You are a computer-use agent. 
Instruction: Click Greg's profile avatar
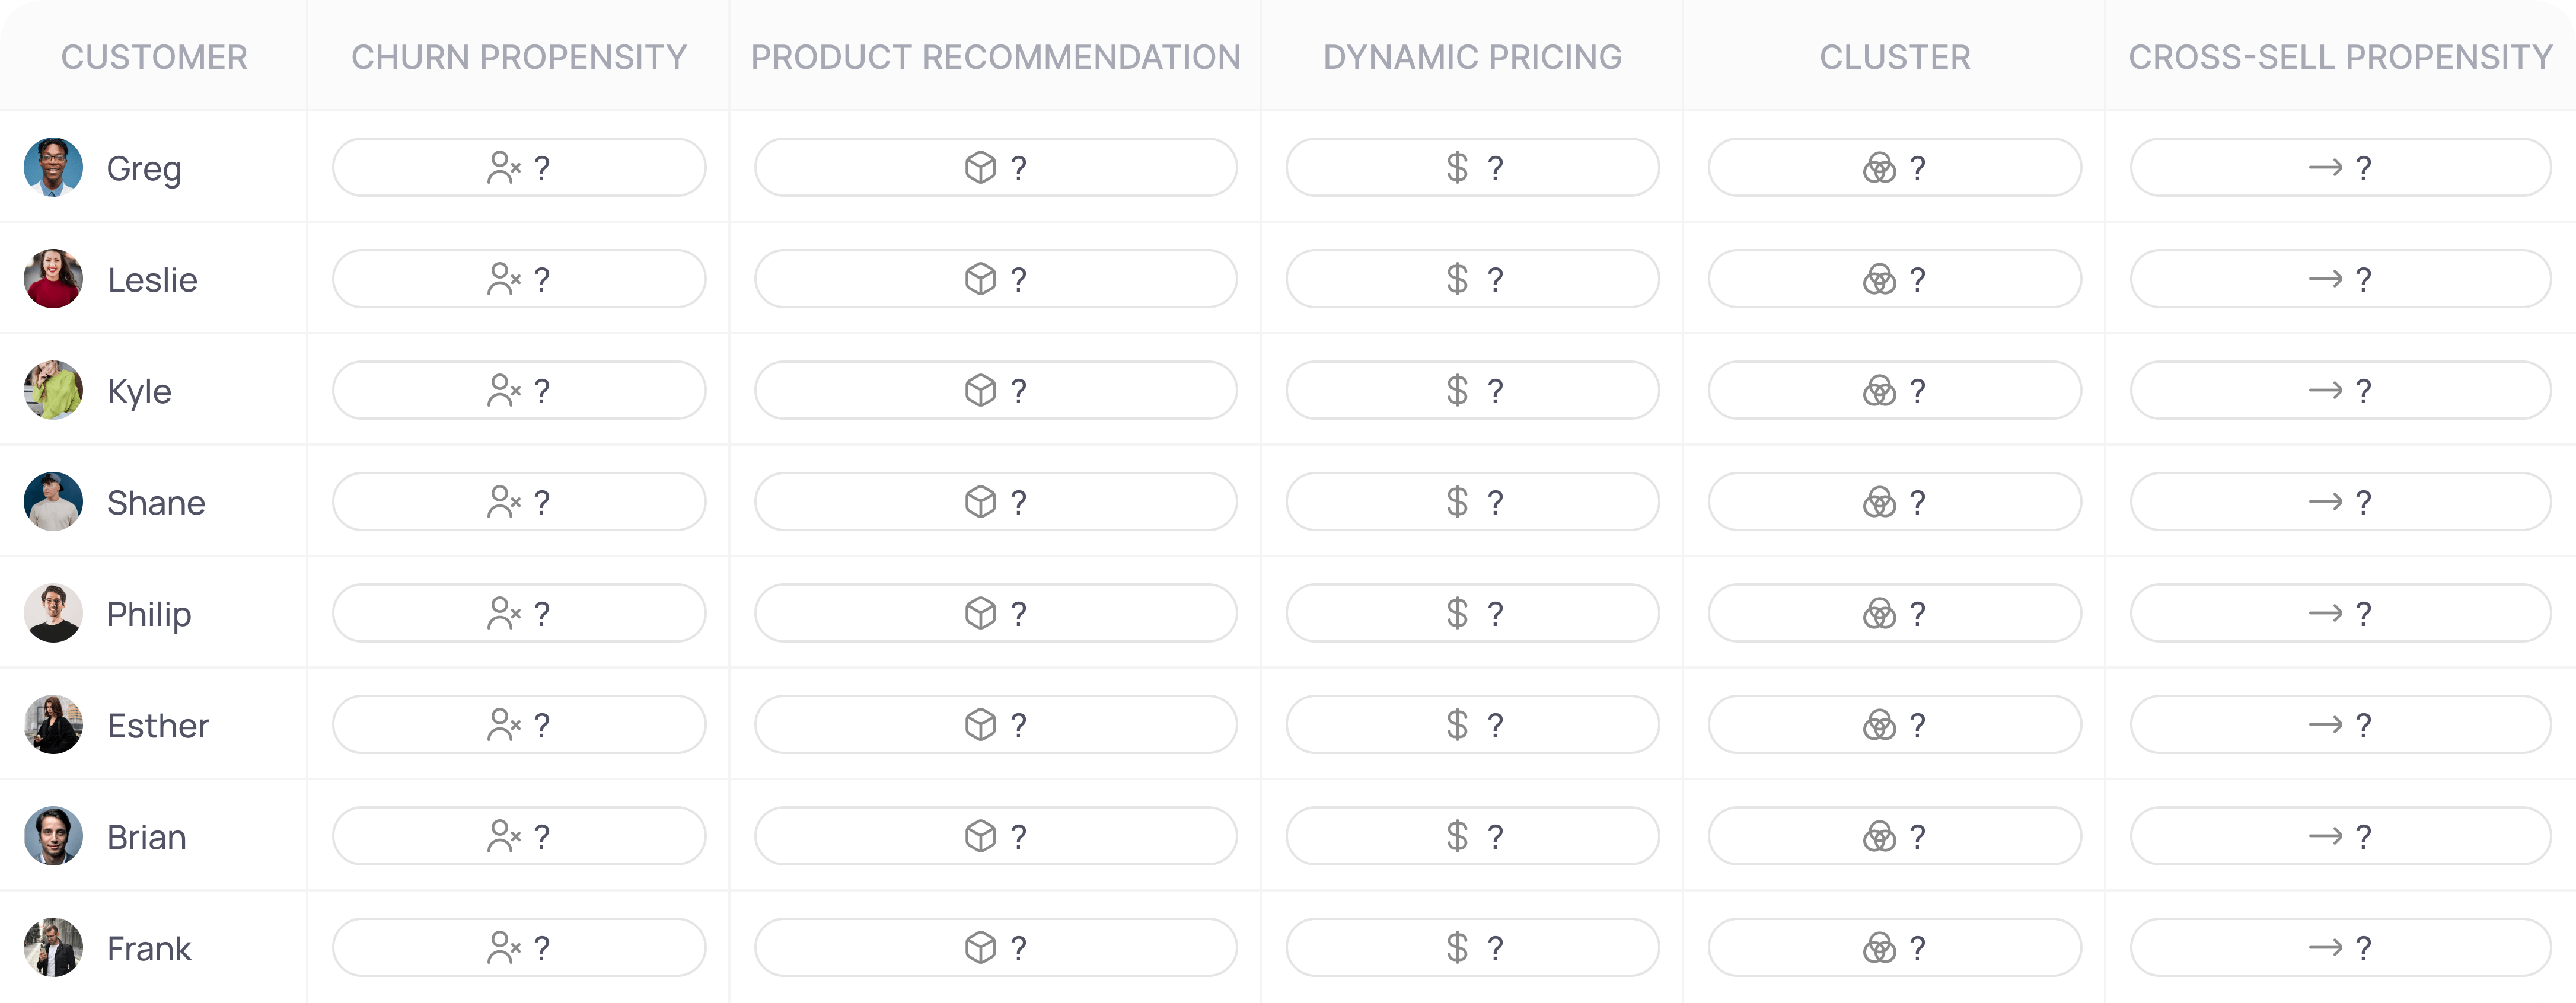[53, 167]
